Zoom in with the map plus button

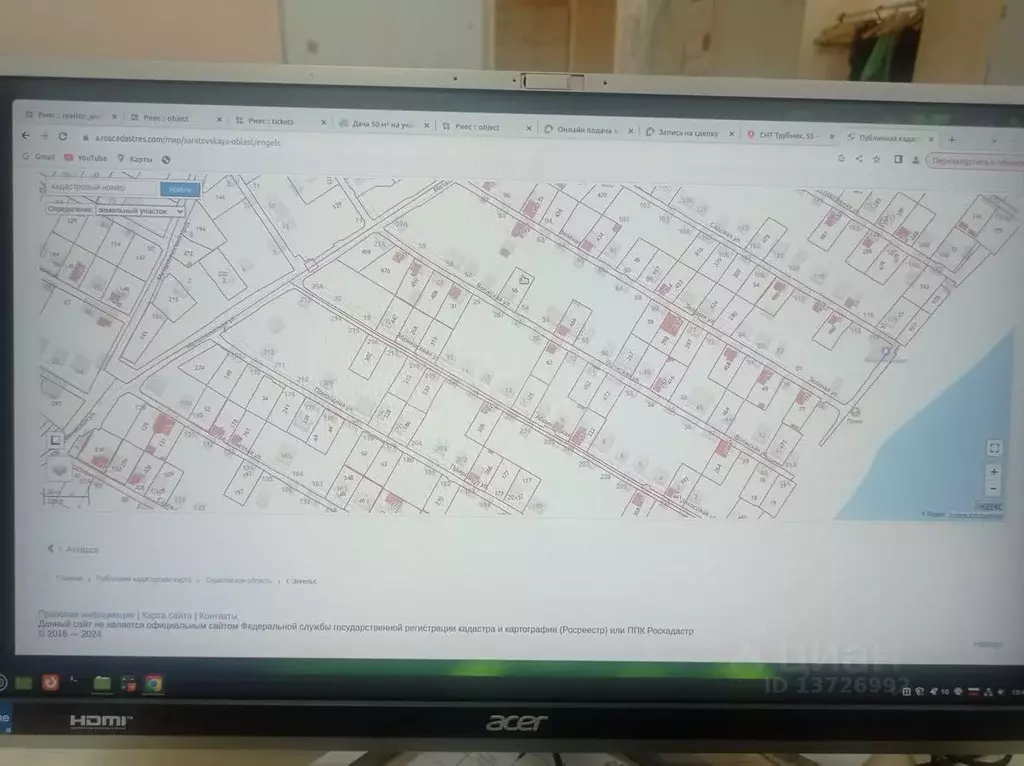(x=993, y=471)
